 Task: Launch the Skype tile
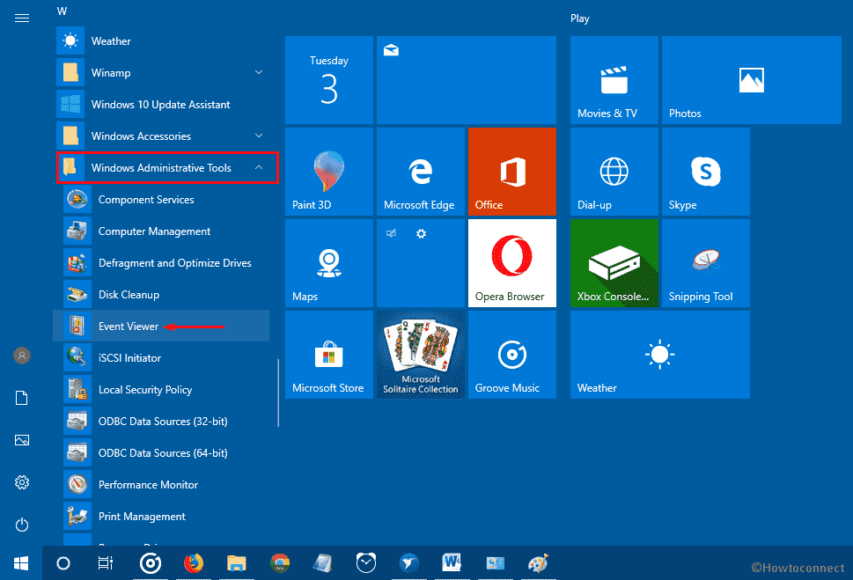click(x=706, y=171)
